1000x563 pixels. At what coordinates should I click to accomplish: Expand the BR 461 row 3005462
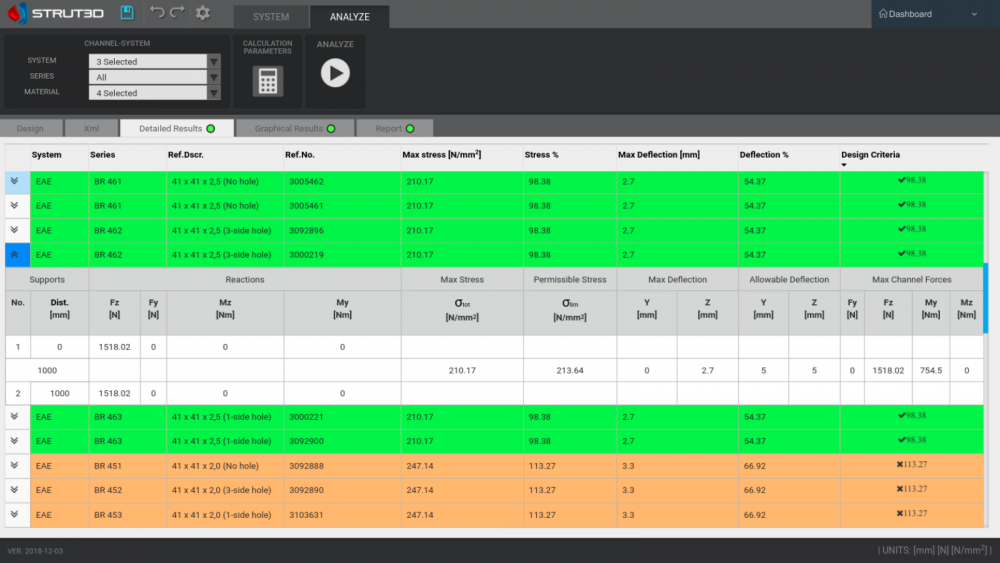[15, 182]
